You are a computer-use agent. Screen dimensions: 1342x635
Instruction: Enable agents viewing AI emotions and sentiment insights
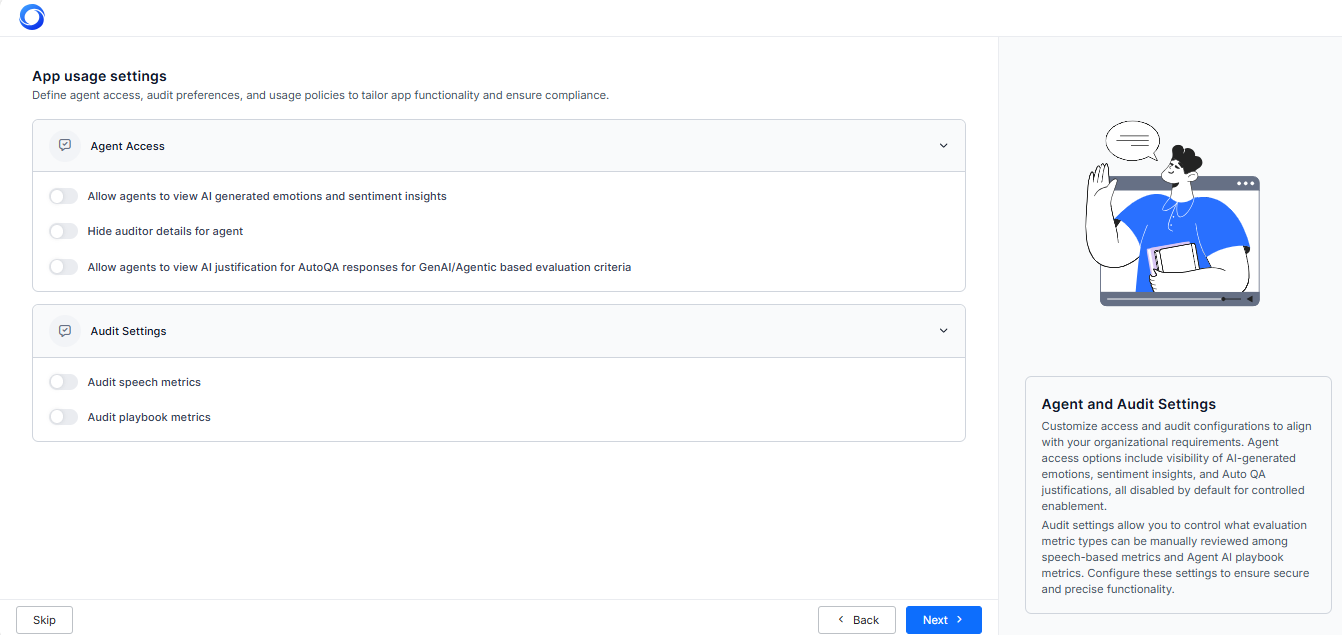63,196
